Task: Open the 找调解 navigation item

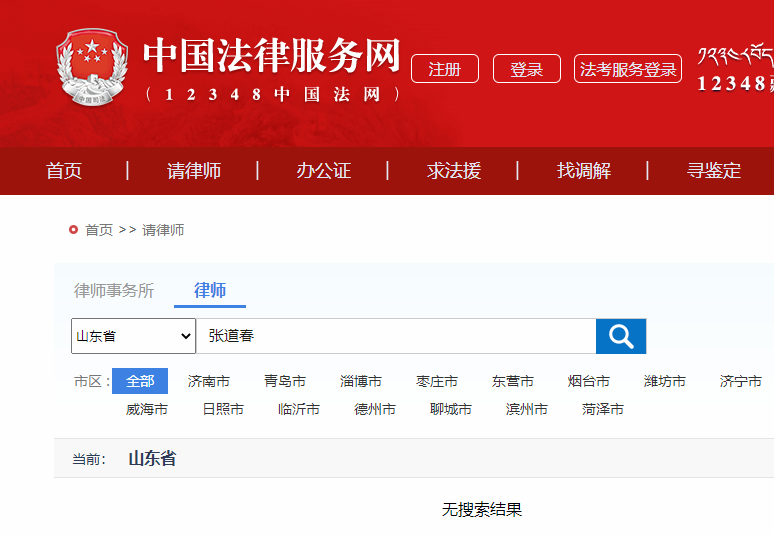Action: 584,171
